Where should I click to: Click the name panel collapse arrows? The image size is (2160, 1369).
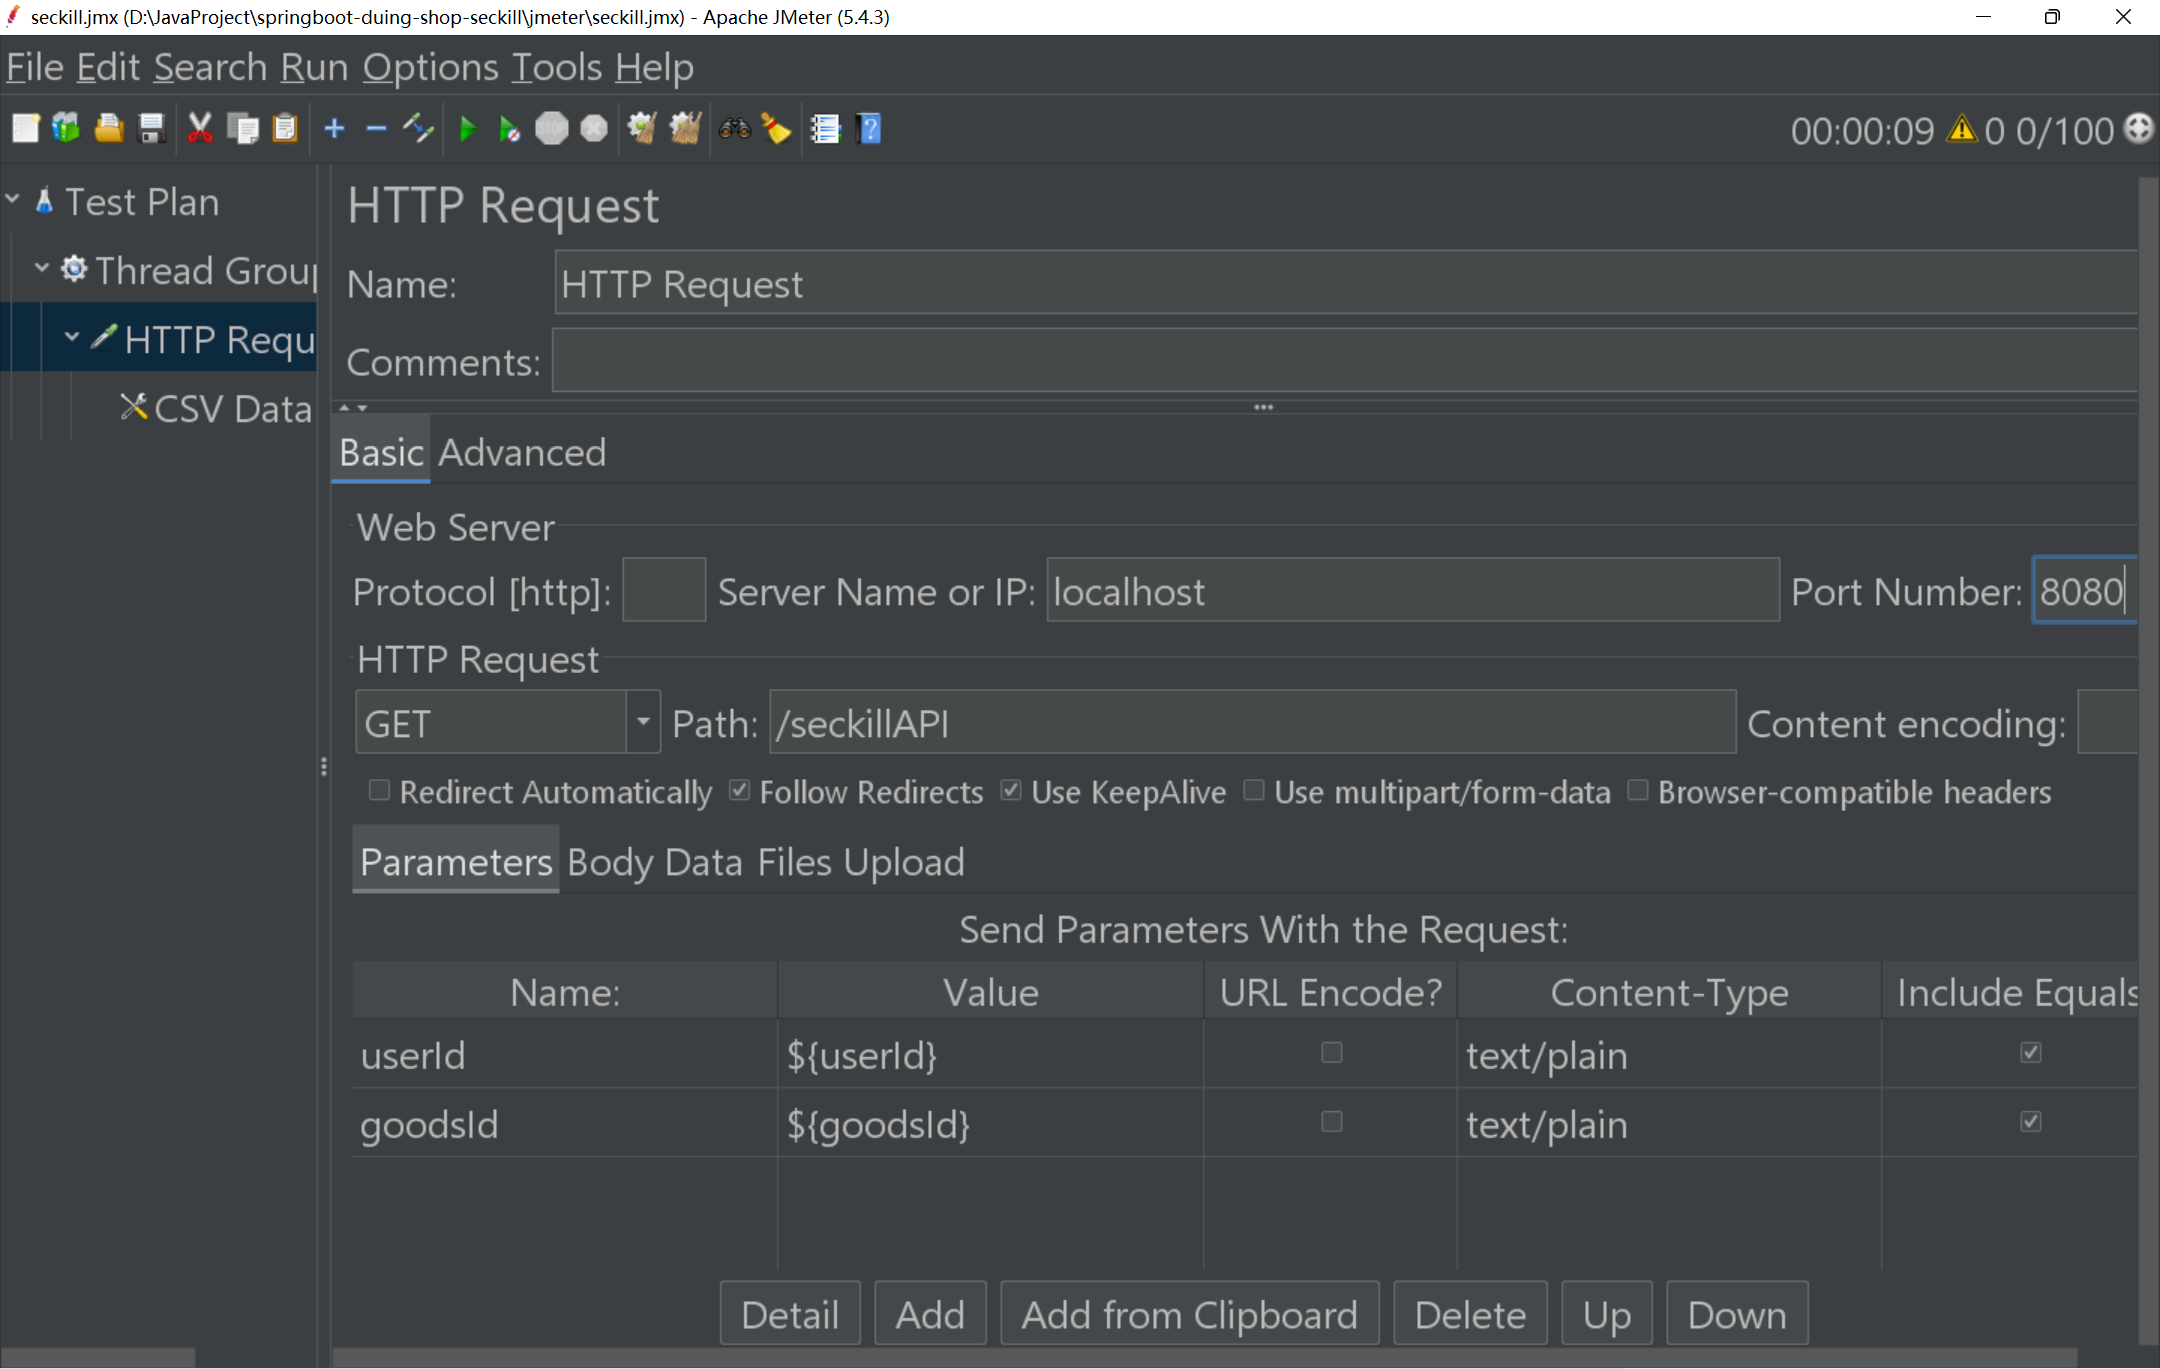click(x=353, y=408)
